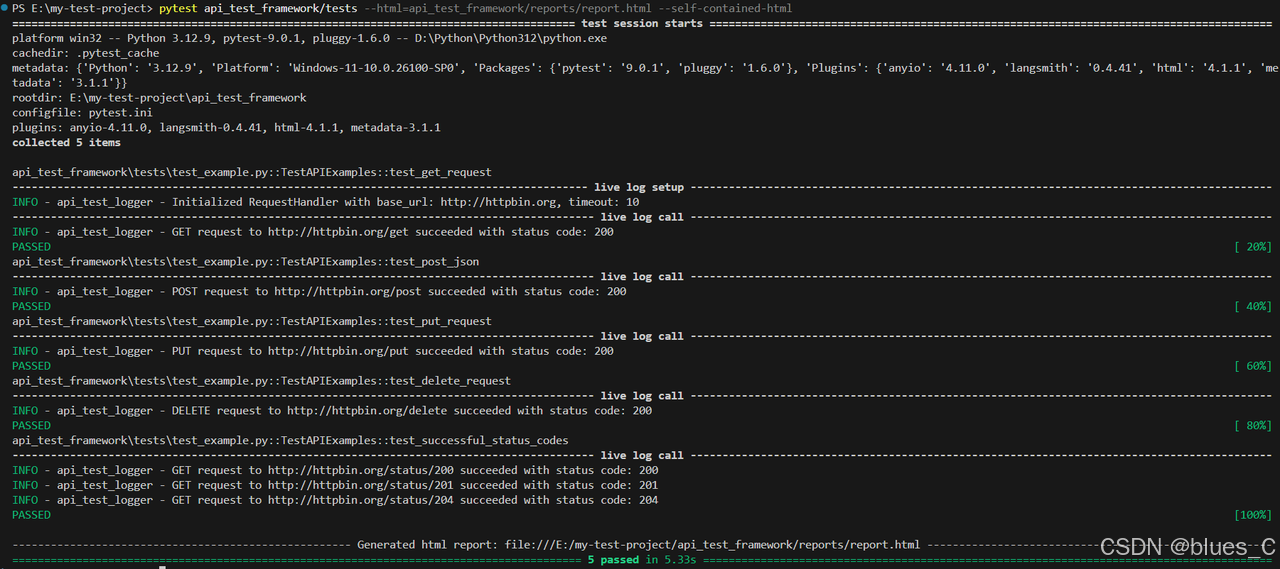Screen dimensions: 1280x569
Task: Click the 'api_test_framework/tests' argument in the command
Action: 281,8
